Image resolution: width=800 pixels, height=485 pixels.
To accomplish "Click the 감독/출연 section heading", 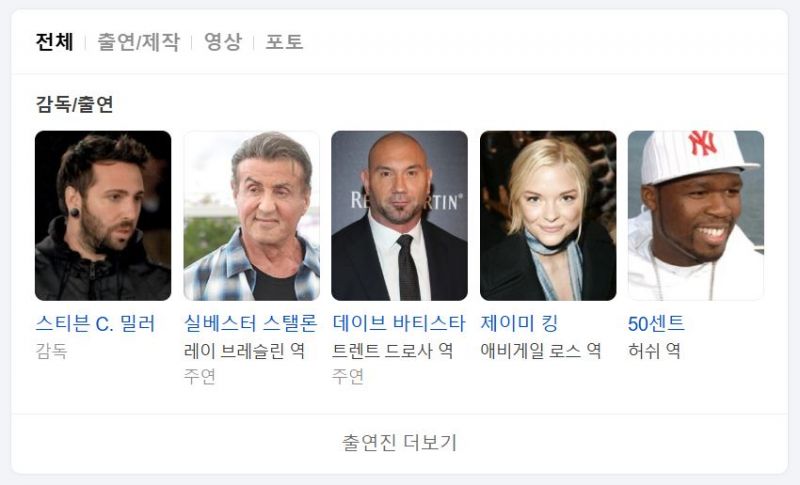I will coord(74,105).
